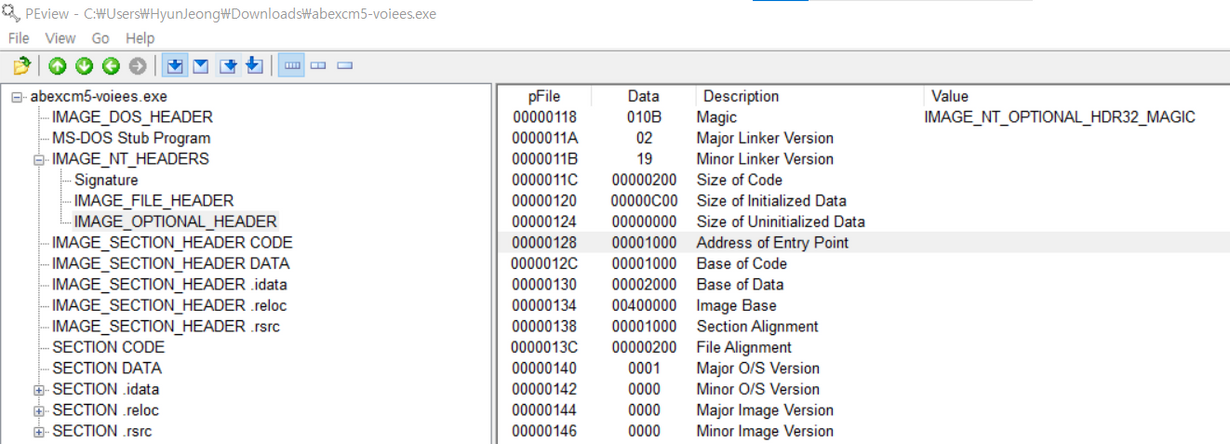Select the Base of Data row
Image resolution: width=1230 pixels, height=444 pixels.
coord(864,285)
